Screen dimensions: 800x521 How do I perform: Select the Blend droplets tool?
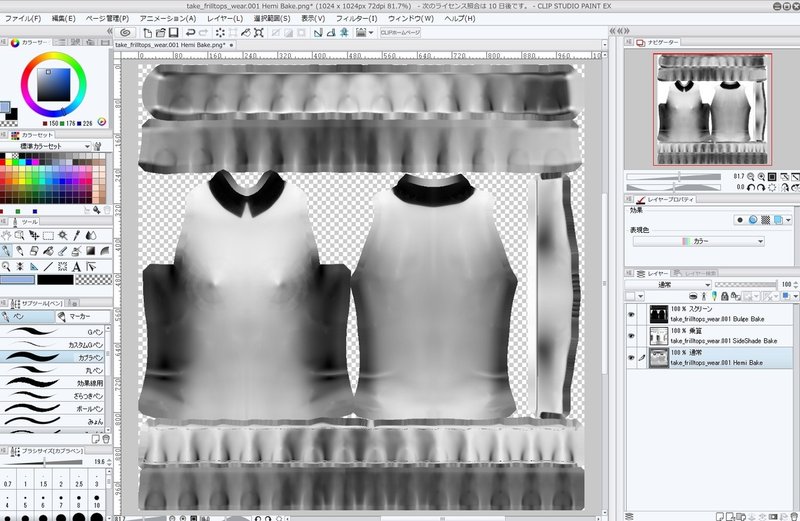(91, 235)
